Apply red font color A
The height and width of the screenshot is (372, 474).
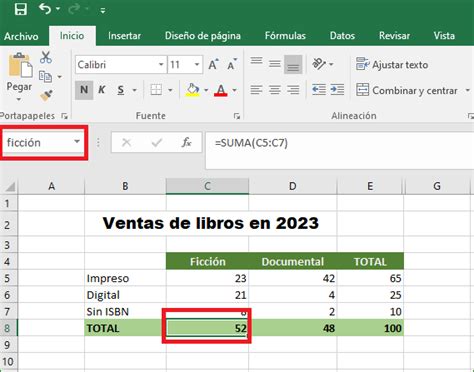[x=221, y=90]
